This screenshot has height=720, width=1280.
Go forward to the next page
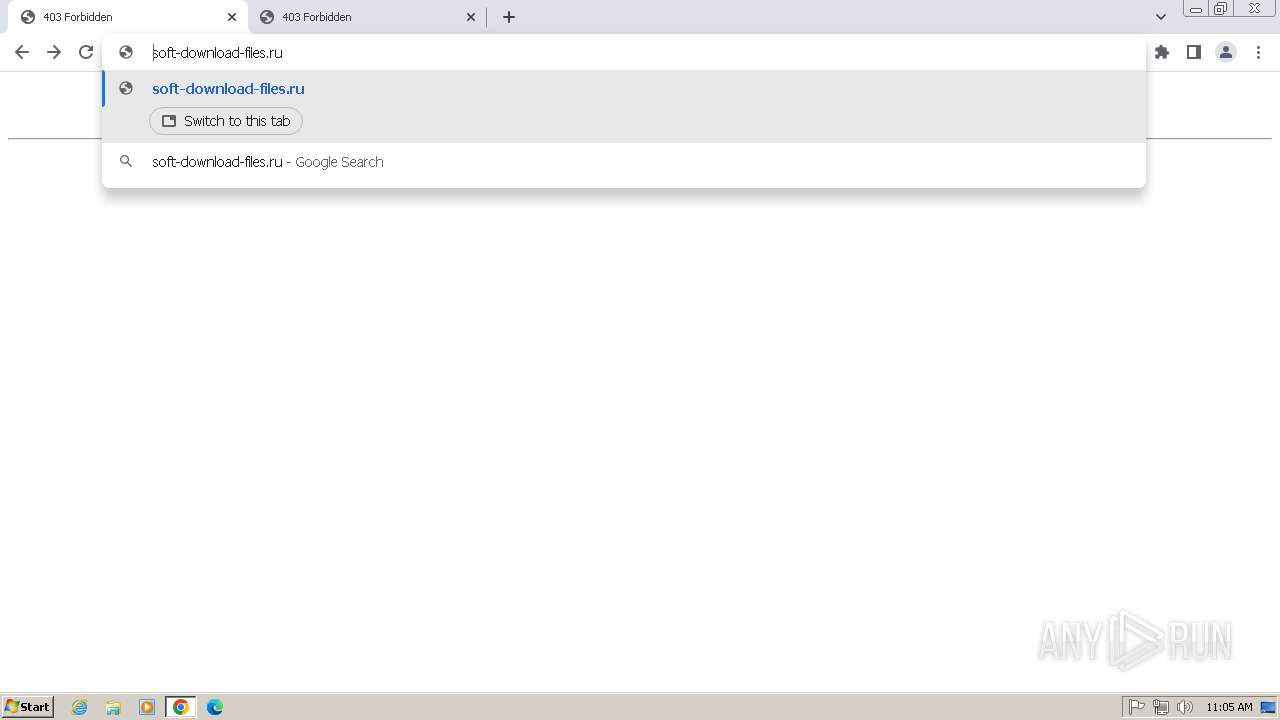(54, 52)
